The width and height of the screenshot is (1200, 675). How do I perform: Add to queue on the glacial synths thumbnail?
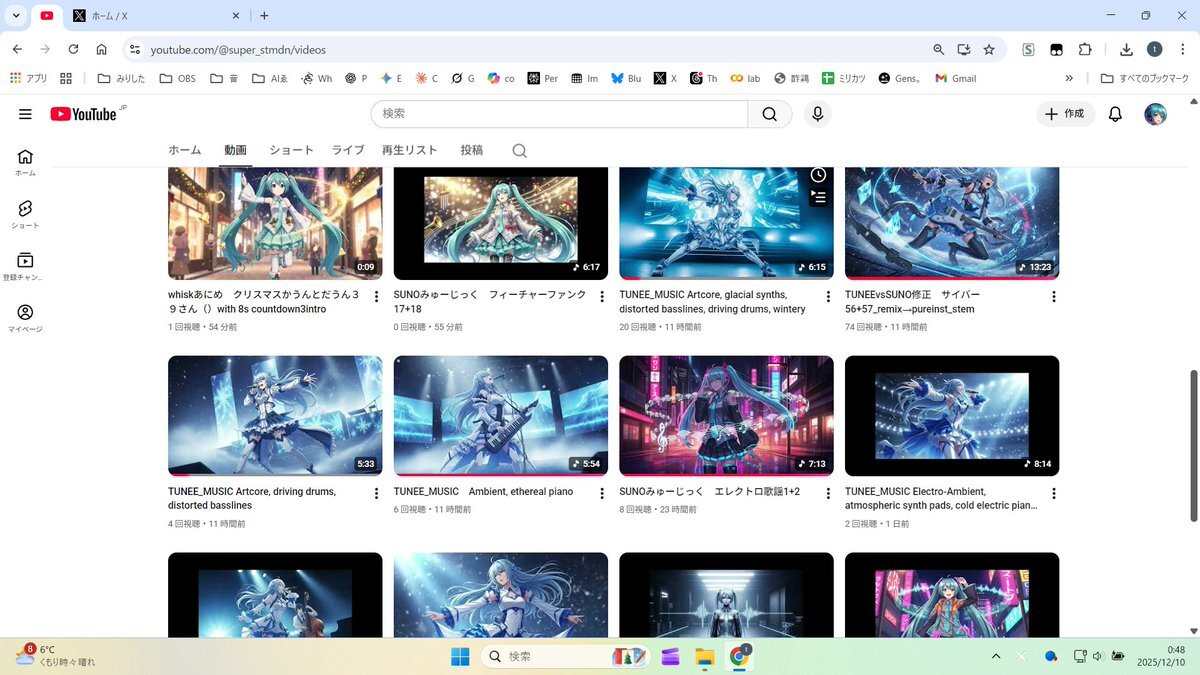(818, 197)
